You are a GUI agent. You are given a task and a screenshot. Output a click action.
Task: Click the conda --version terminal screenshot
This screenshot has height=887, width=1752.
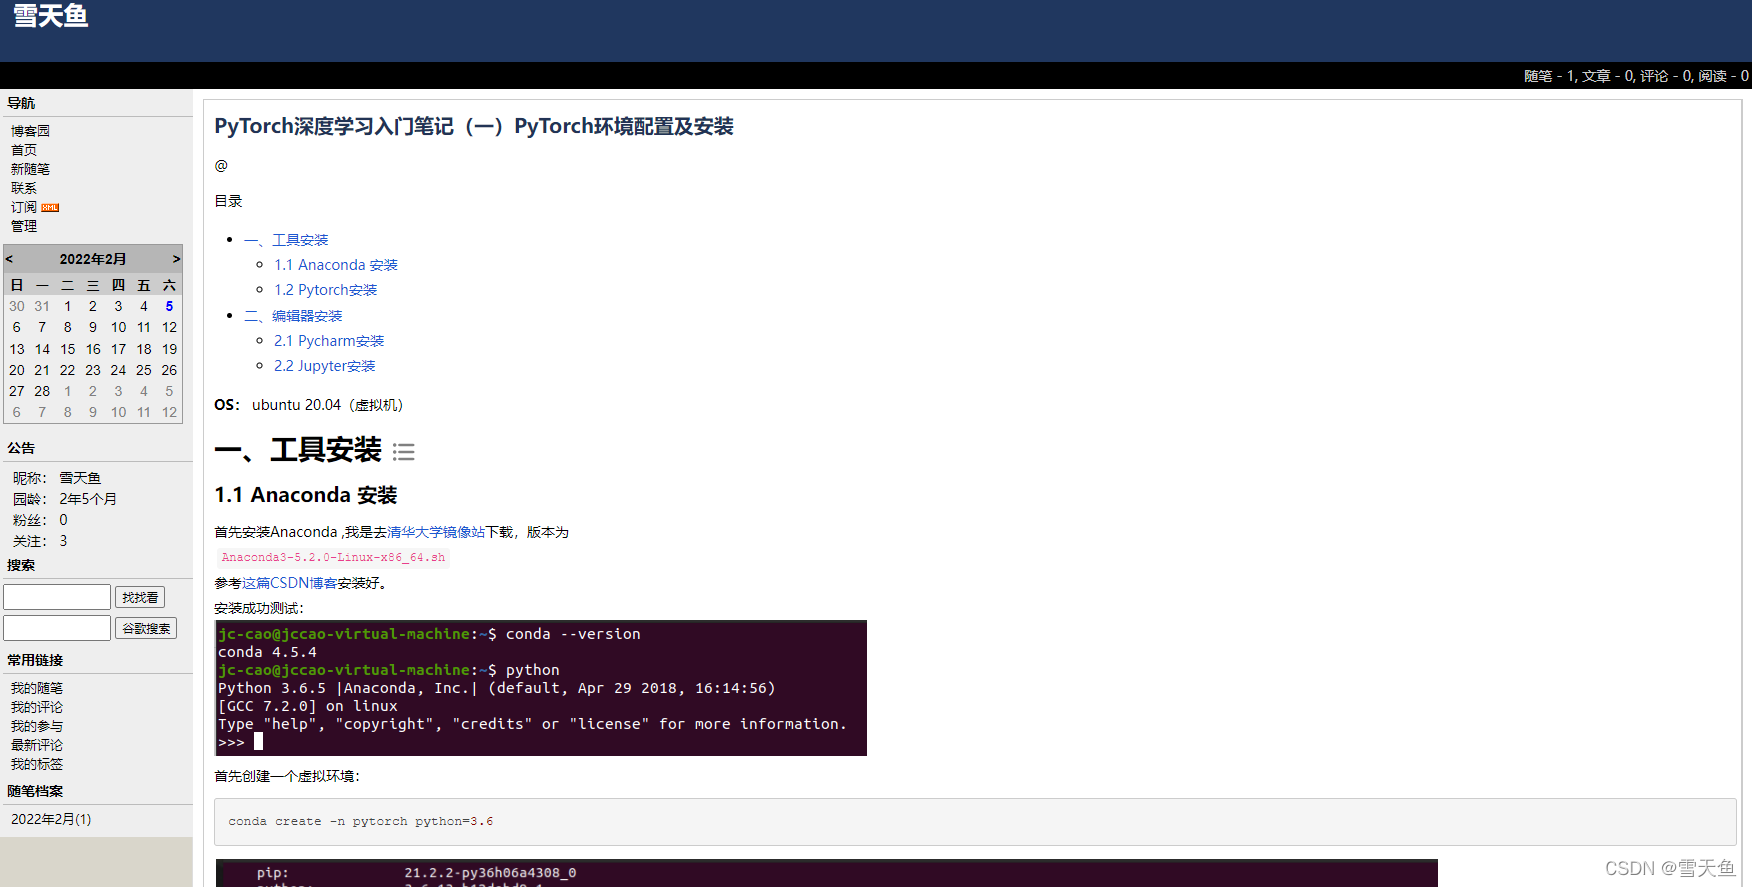541,688
